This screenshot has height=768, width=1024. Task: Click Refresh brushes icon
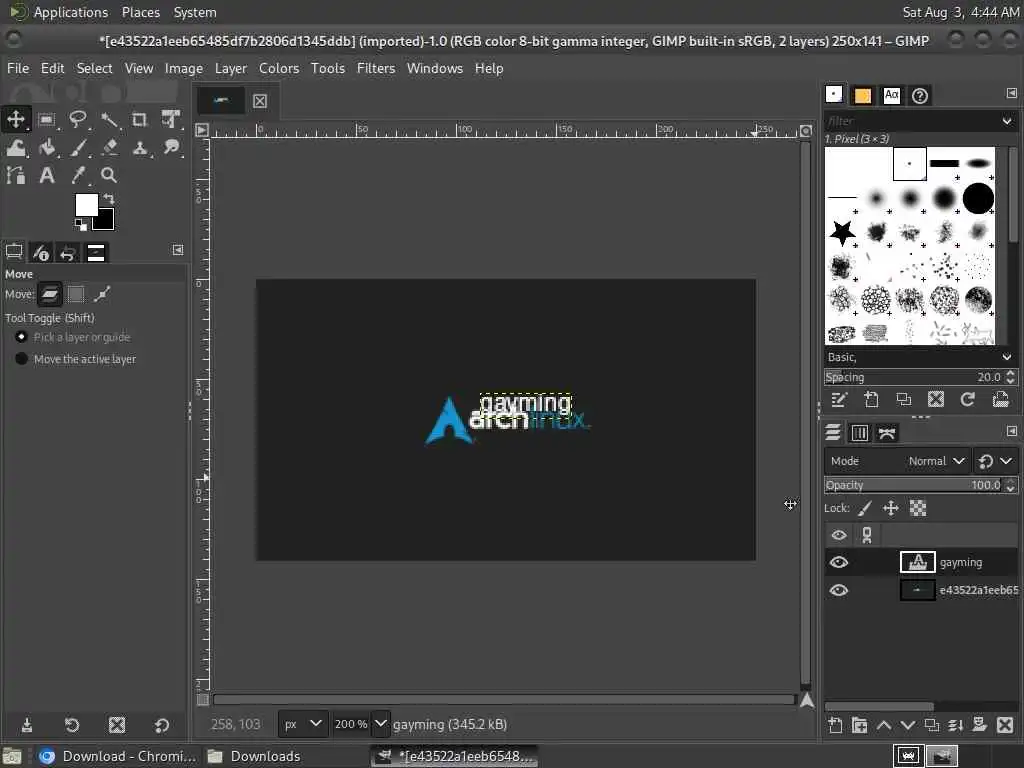click(x=968, y=399)
